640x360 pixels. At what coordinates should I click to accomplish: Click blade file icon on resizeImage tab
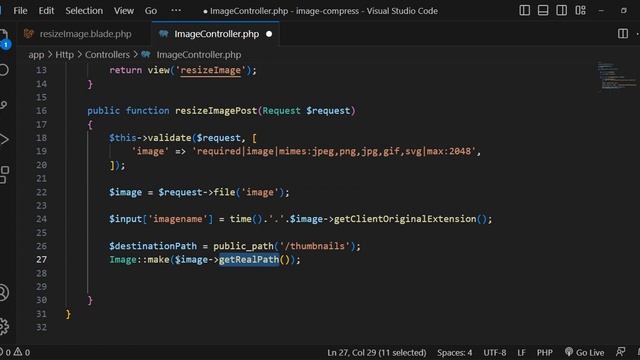pyautogui.click(x=29, y=33)
